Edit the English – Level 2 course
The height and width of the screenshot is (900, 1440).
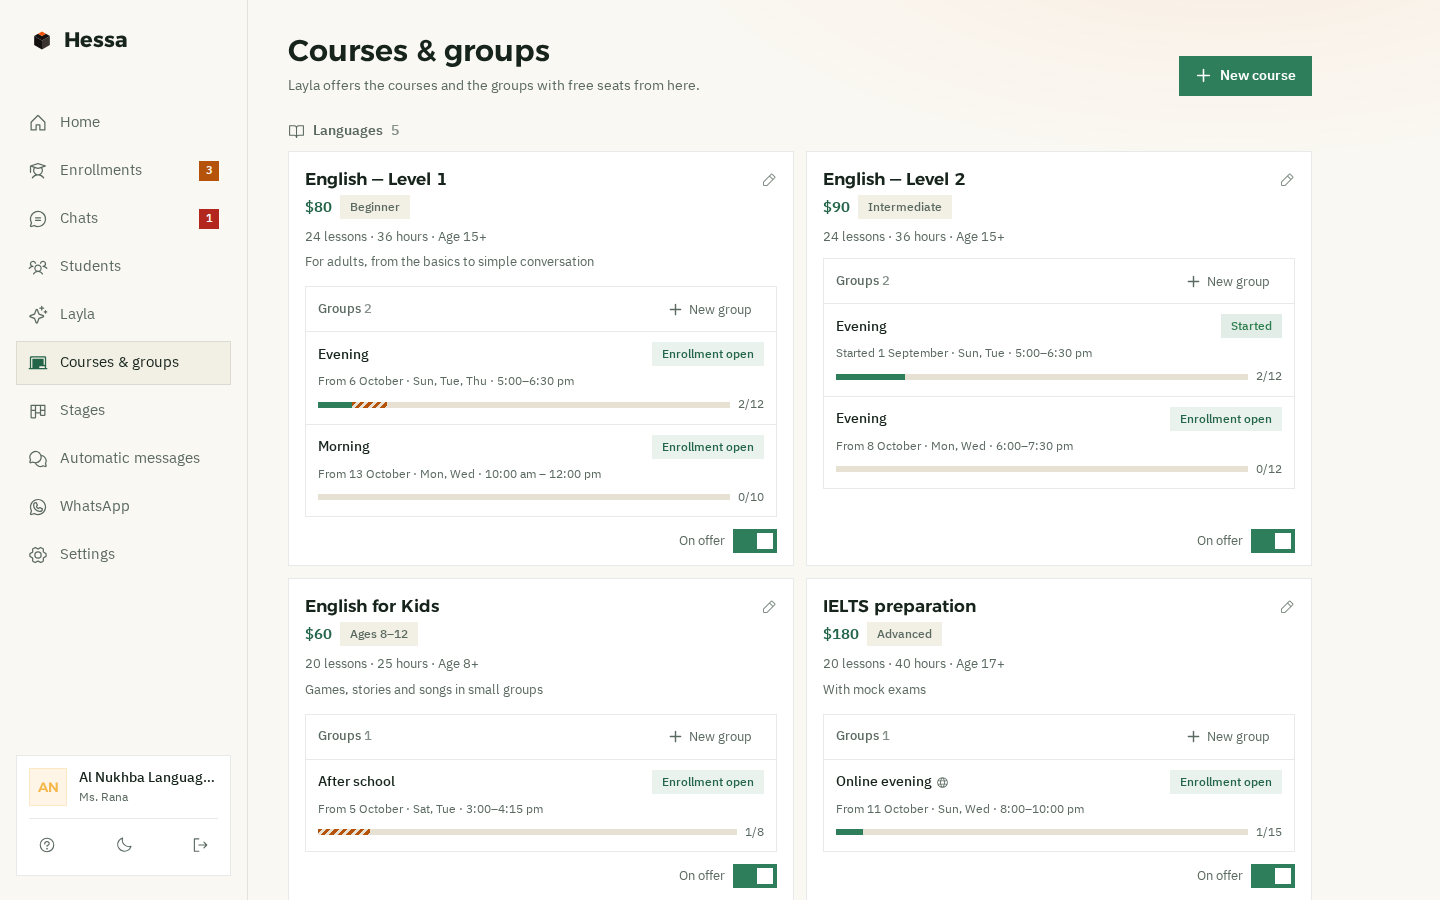pyautogui.click(x=1287, y=180)
